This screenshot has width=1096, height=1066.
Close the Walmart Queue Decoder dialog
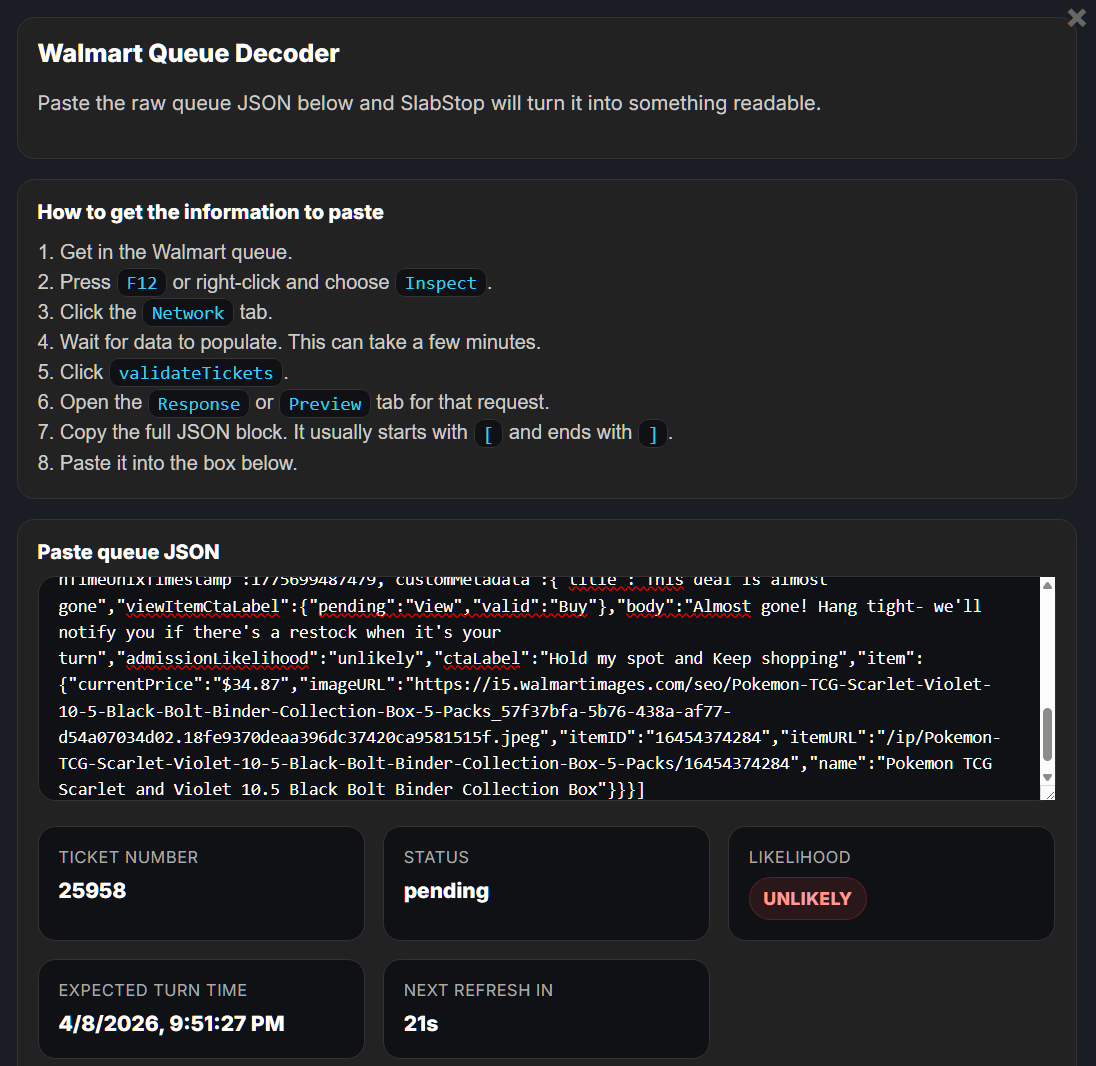click(1076, 17)
